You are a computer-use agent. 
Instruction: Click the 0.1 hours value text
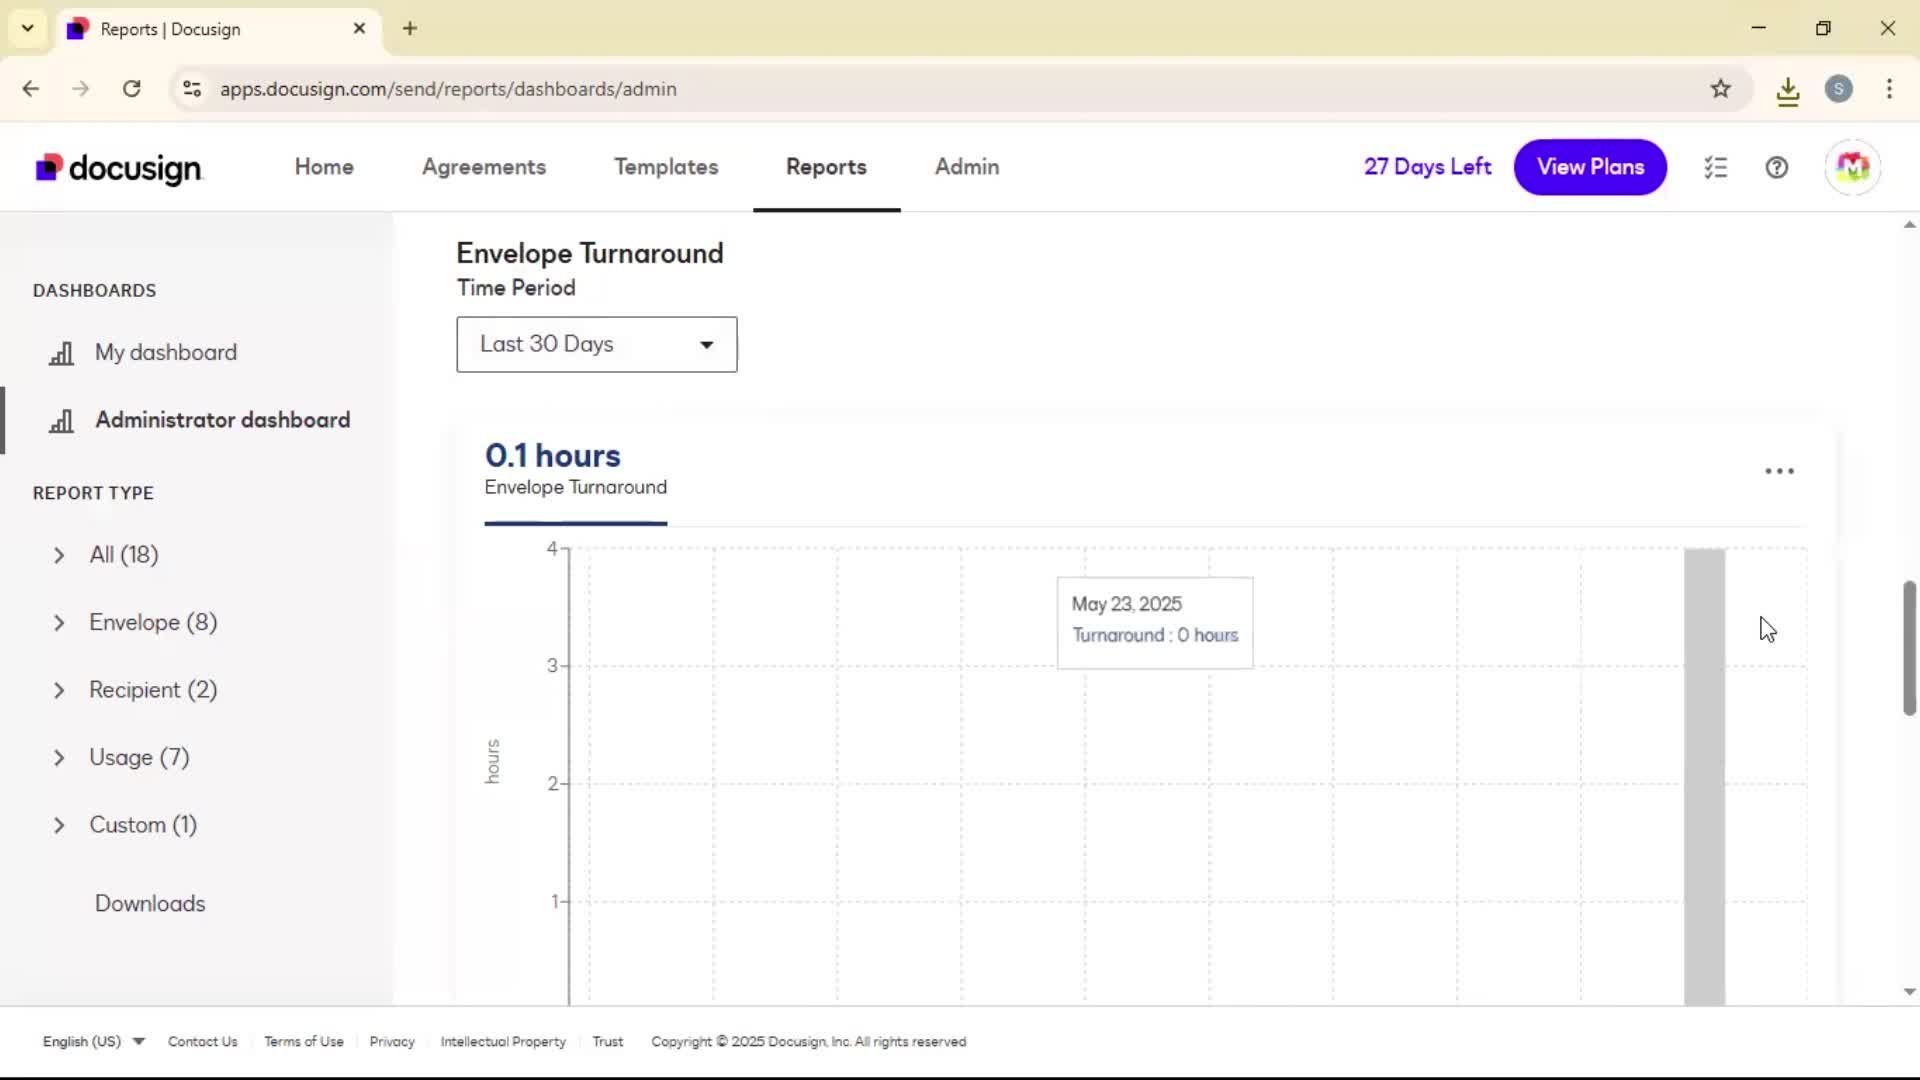(553, 456)
